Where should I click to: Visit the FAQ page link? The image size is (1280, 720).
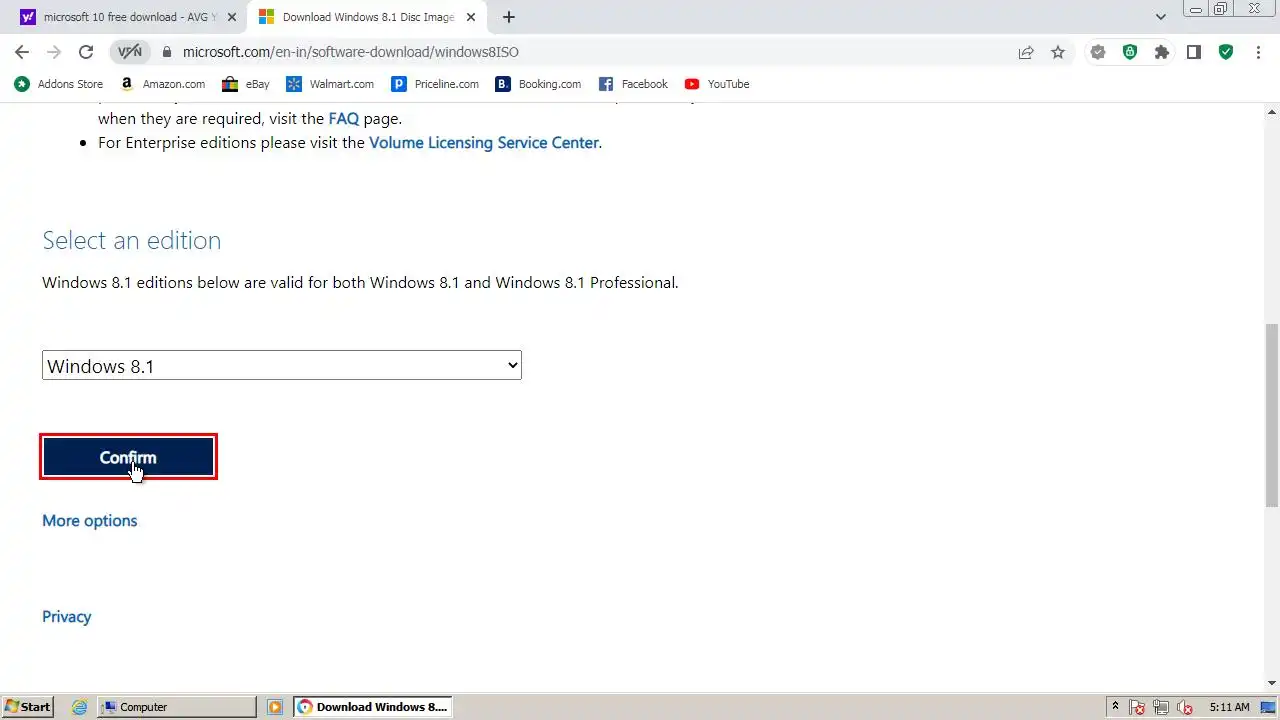coord(343,118)
